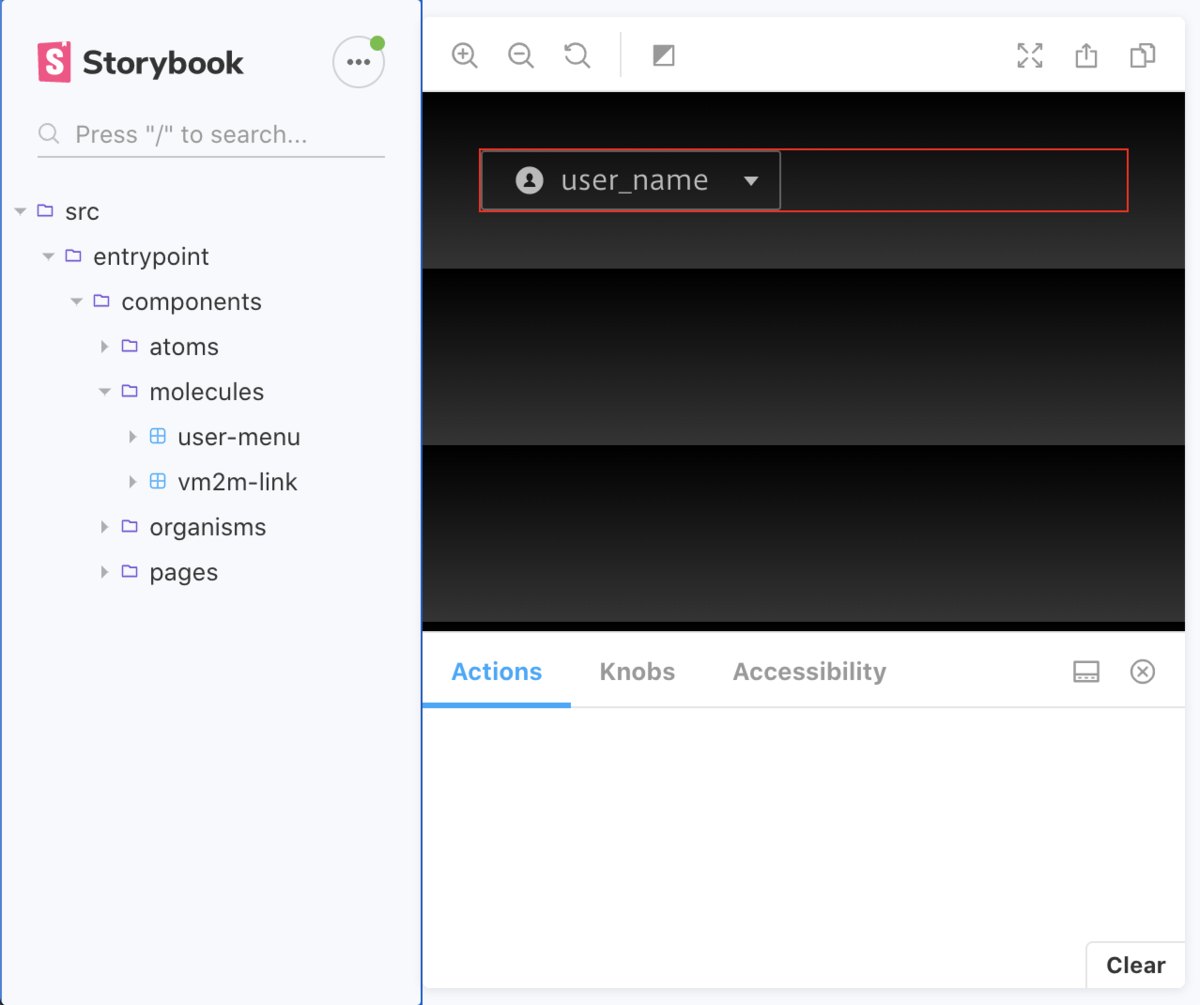Image resolution: width=1200 pixels, height=1005 pixels.
Task: Select the molecules folder label
Action: pos(207,392)
